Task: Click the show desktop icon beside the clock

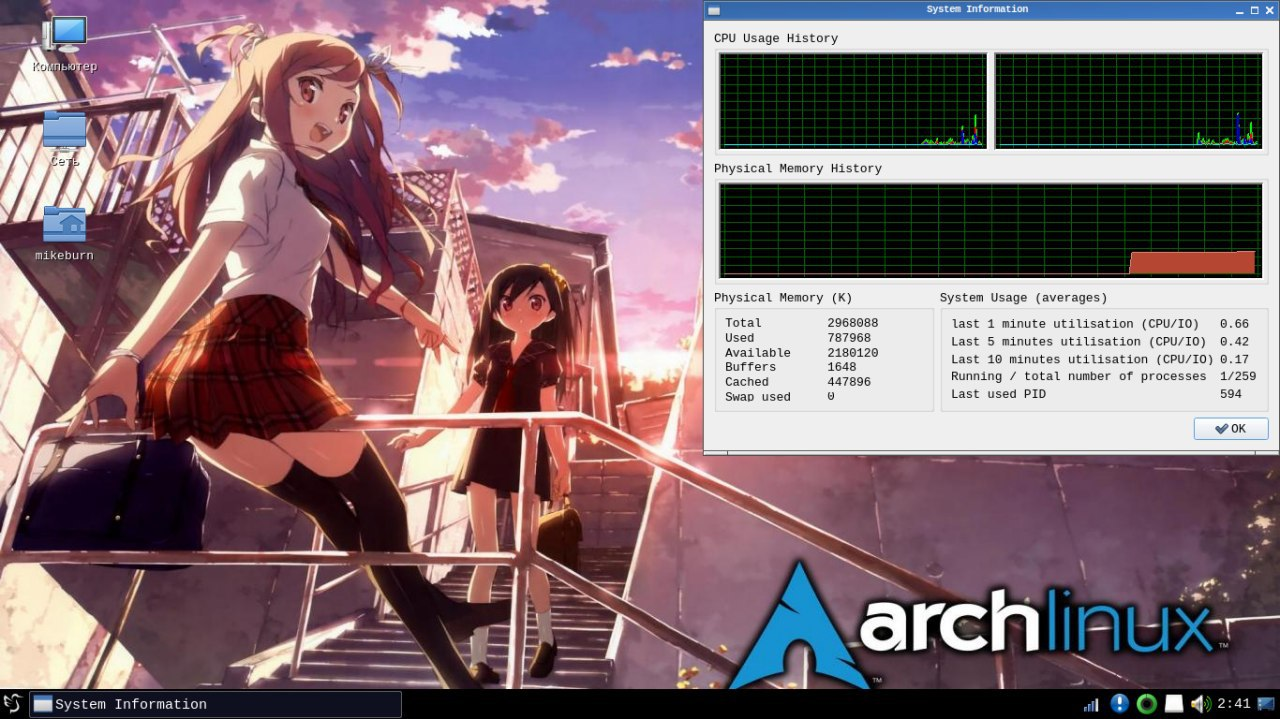Action: pos(1266,704)
